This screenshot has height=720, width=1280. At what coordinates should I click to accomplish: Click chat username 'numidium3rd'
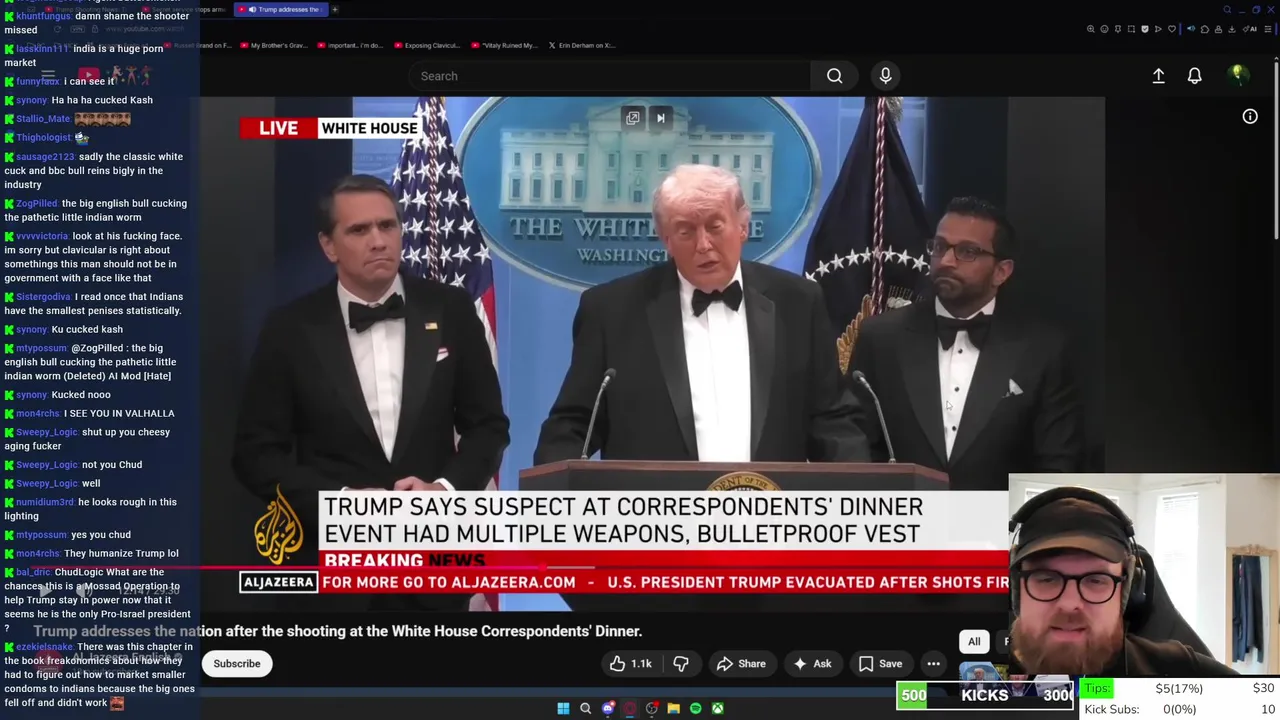tap(45, 503)
